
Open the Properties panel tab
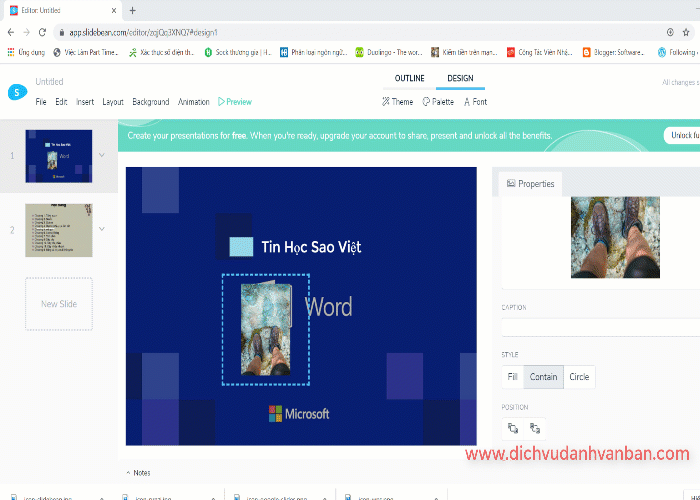[530, 184]
